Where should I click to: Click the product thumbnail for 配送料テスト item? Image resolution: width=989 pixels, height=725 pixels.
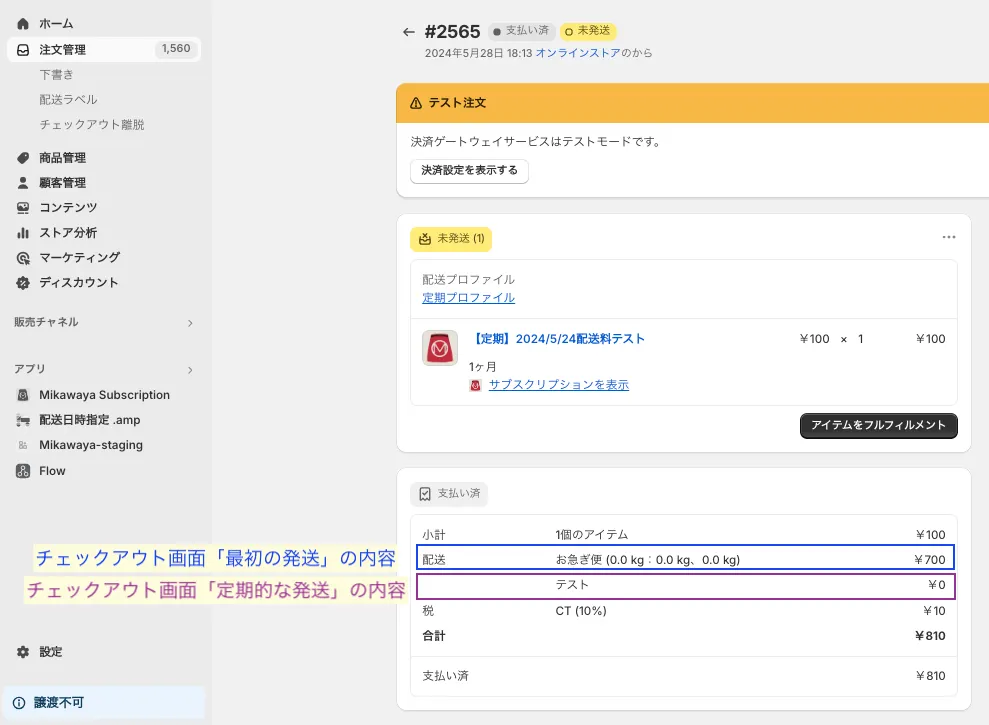[440, 348]
